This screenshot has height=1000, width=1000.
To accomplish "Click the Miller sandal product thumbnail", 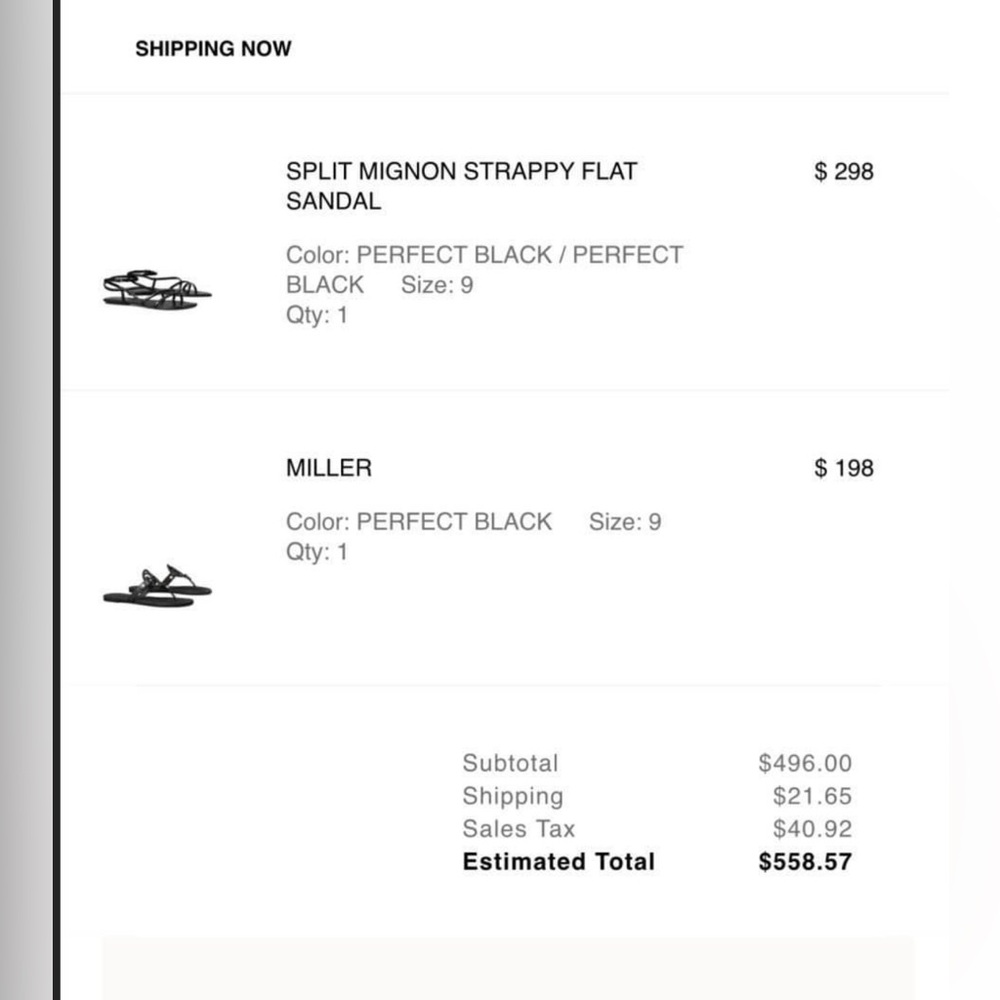I will coord(157,585).
